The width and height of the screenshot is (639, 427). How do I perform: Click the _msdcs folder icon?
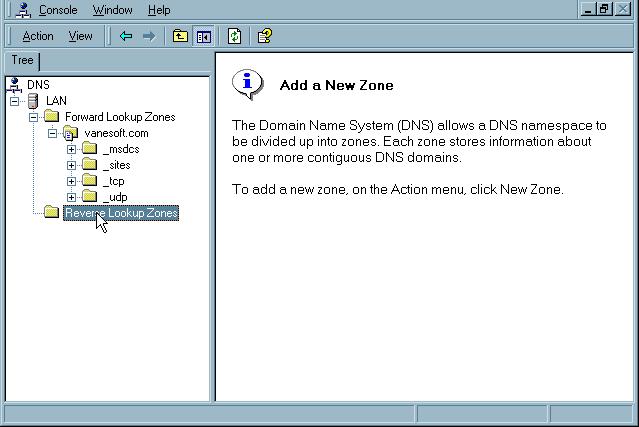click(x=89, y=148)
